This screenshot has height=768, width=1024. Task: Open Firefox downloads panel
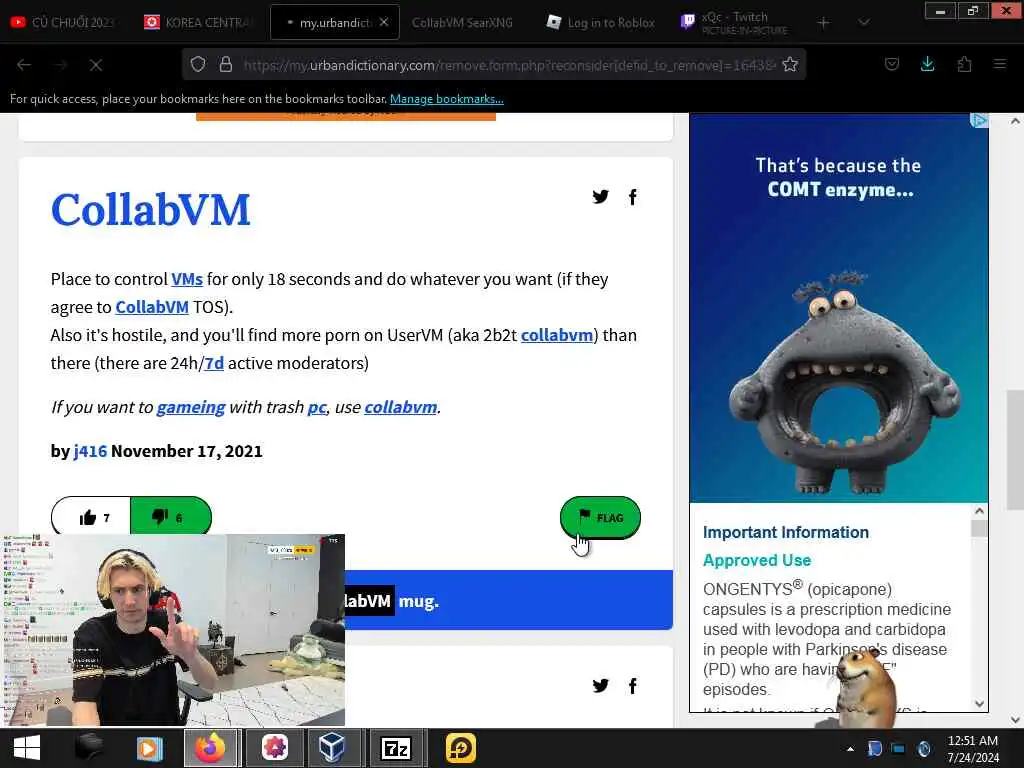[927, 64]
